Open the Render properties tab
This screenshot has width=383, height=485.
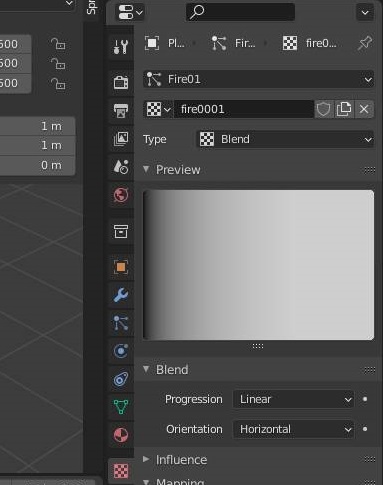pos(121,82)
